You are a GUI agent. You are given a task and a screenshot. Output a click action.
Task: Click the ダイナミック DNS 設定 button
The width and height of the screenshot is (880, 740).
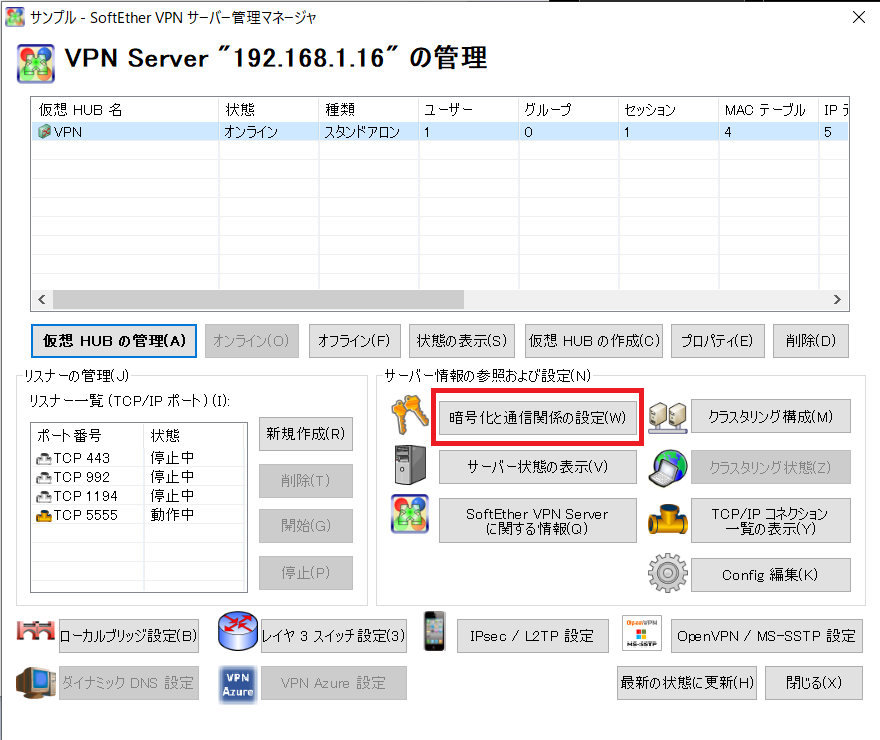pos(129,683)
